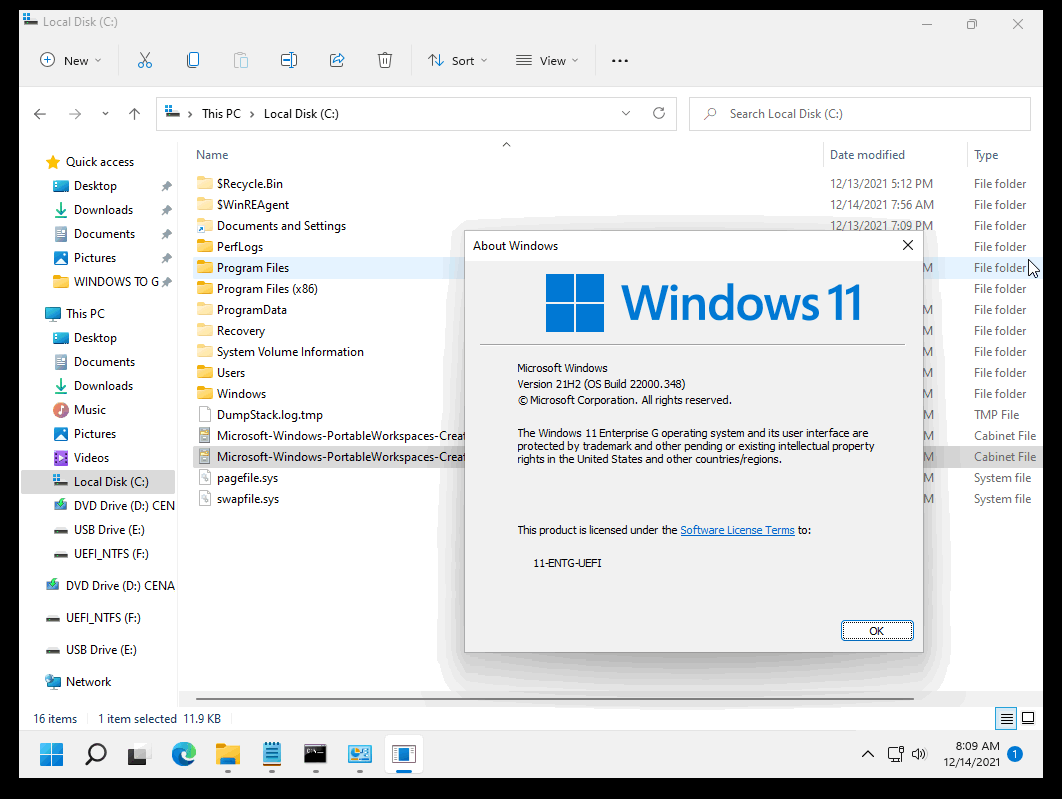Select the $WinREAgent folder
This screenshot has width=1062, height=799.
252,204
